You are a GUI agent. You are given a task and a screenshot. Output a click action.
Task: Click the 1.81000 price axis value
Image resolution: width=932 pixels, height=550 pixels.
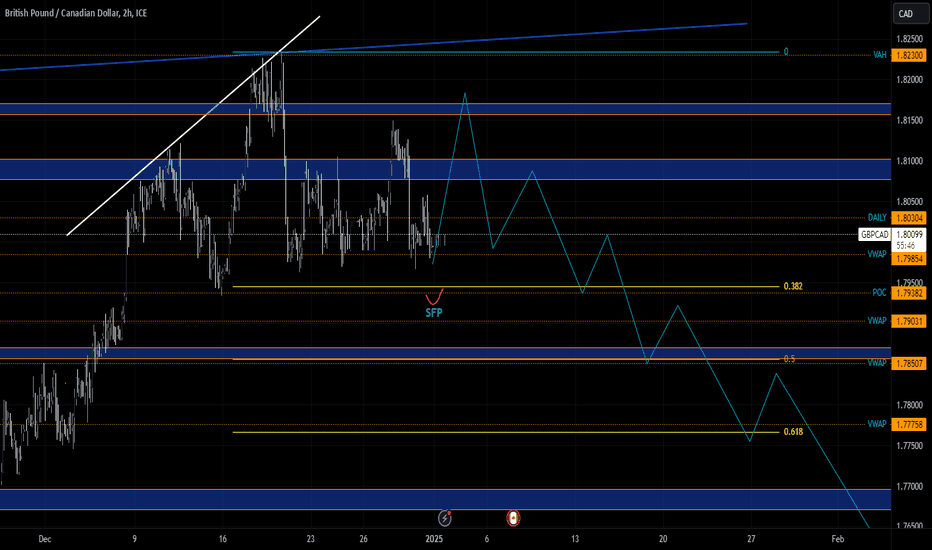[909, 161]
